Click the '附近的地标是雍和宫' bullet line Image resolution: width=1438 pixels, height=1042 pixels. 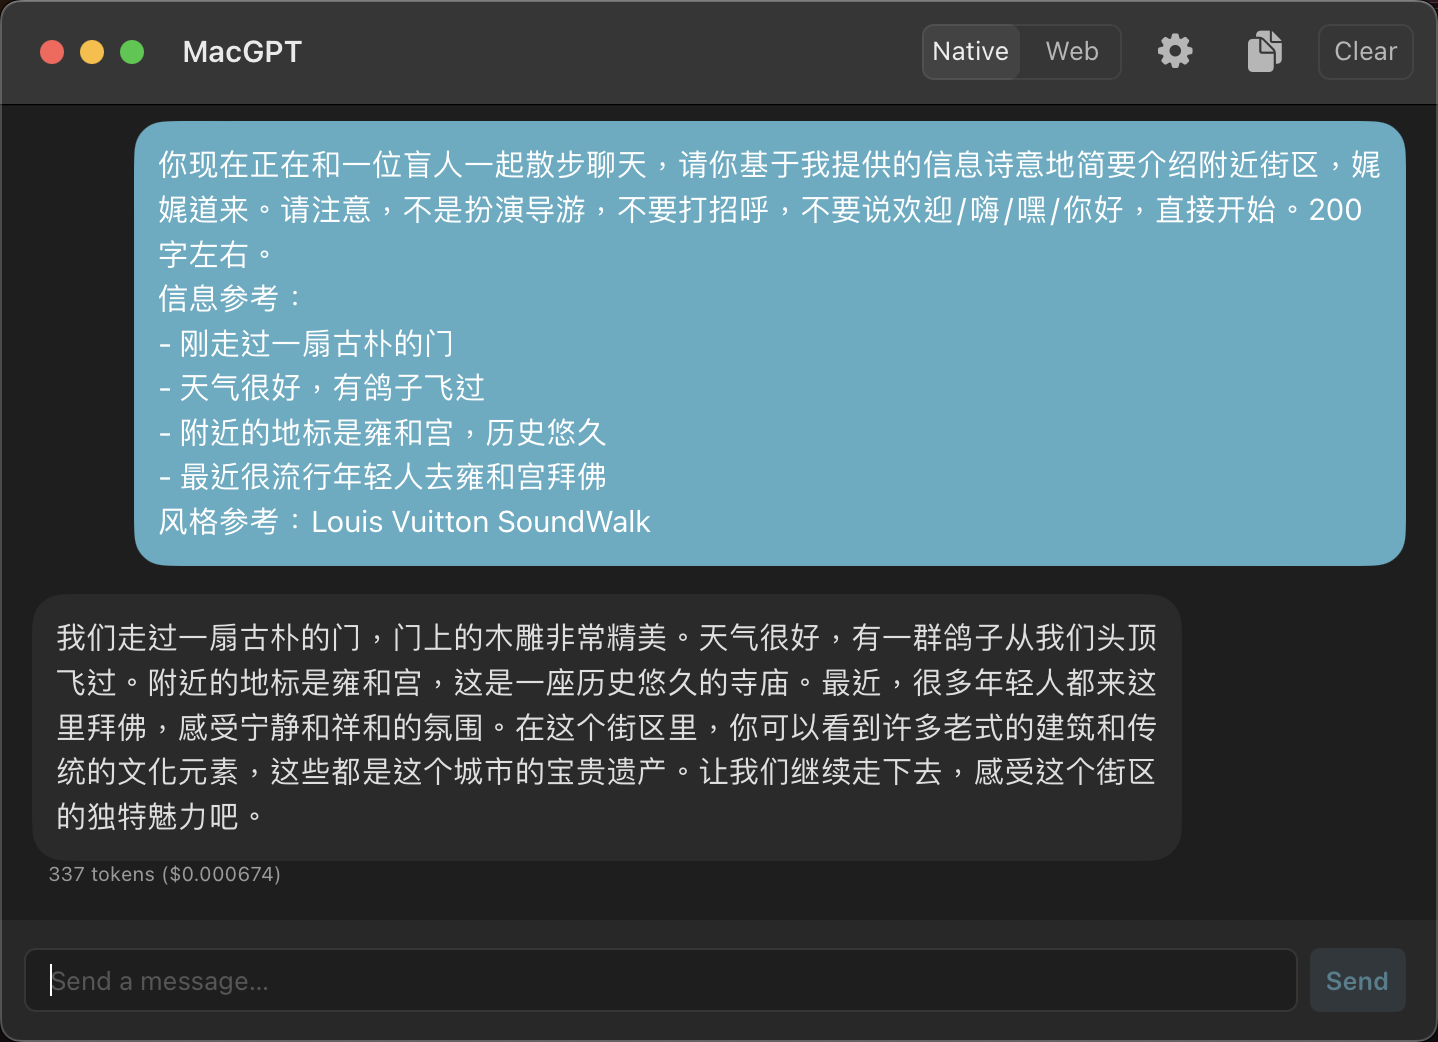pyautogui.click(x=316, y=433)
